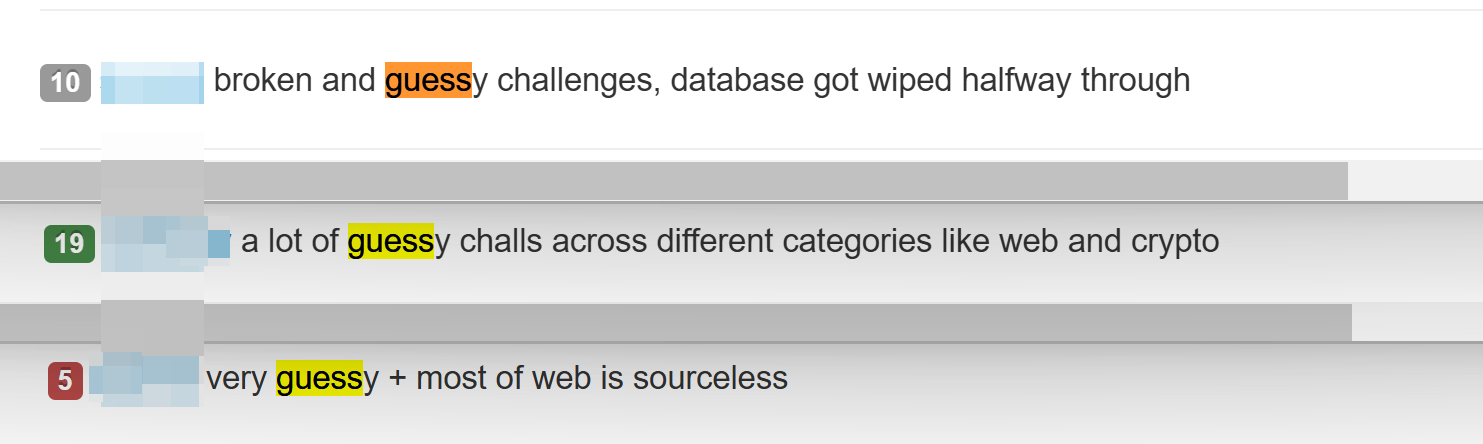Click the words "a lot of"

[290, 241]
